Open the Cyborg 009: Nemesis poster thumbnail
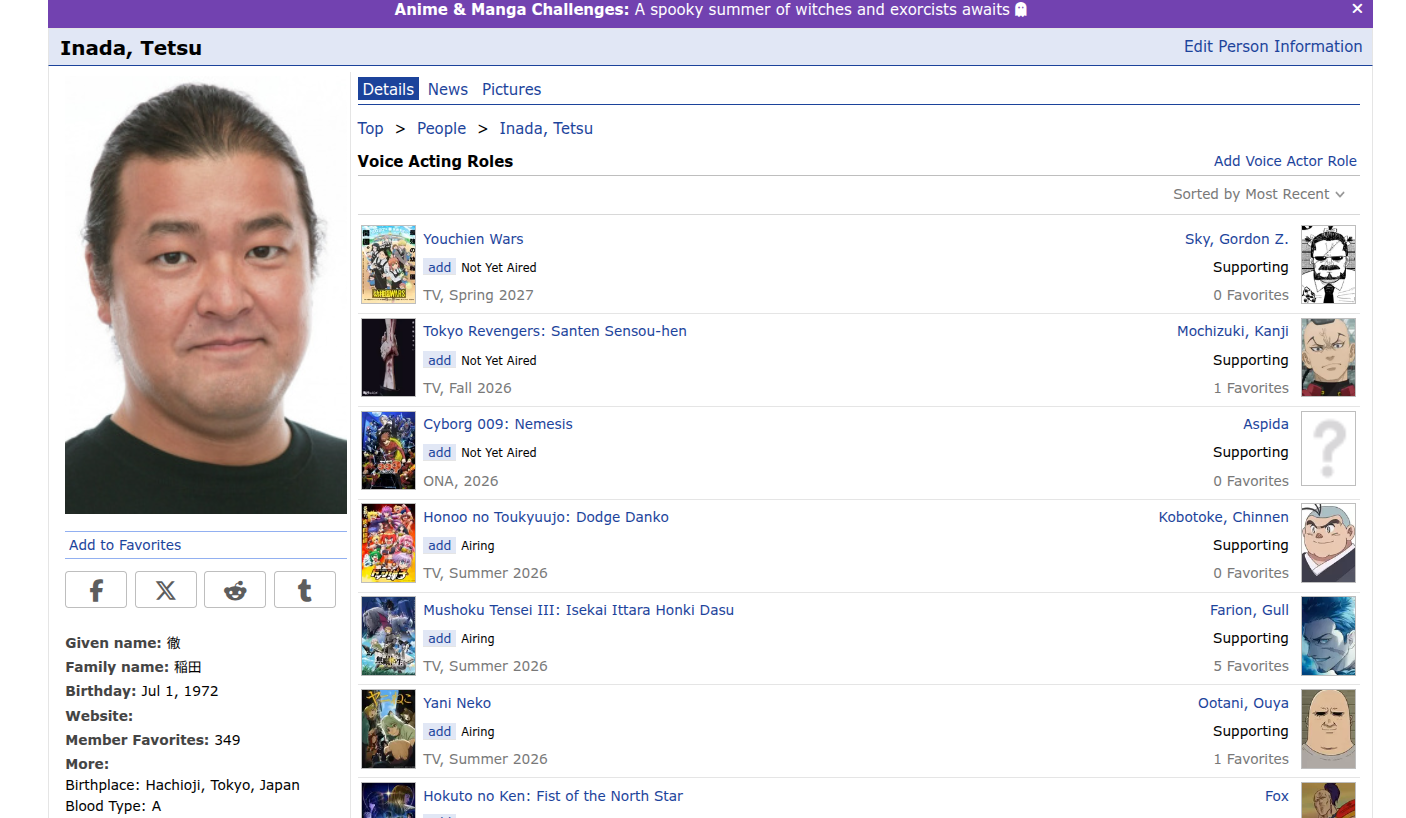The height and width of the screenshot is (818, 1406). coord(388,450)
